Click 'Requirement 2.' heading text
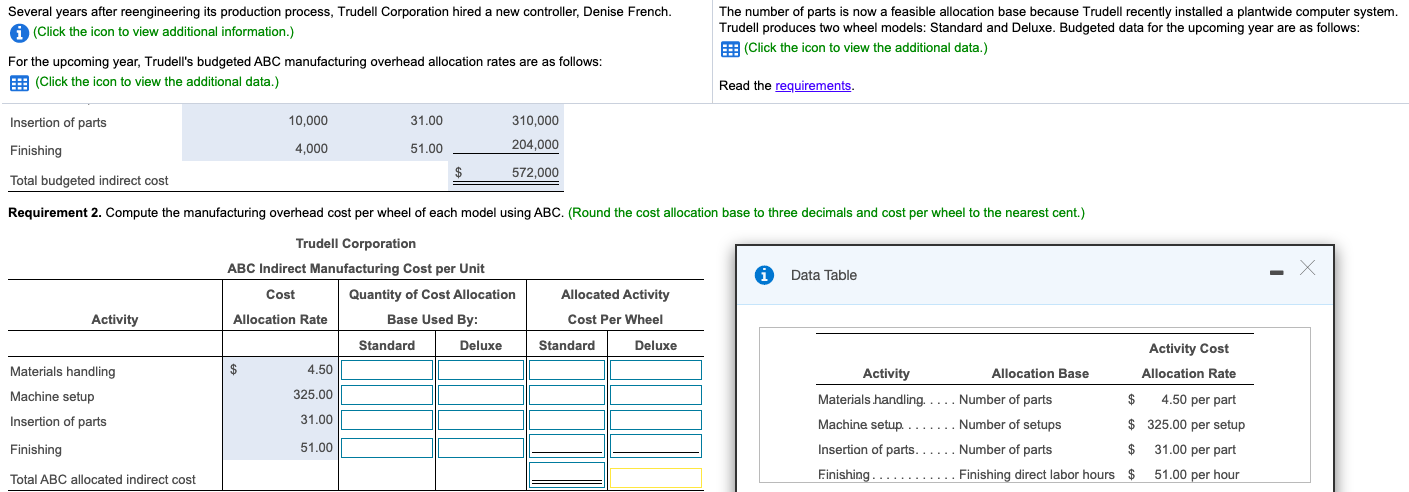 [54, 213]
